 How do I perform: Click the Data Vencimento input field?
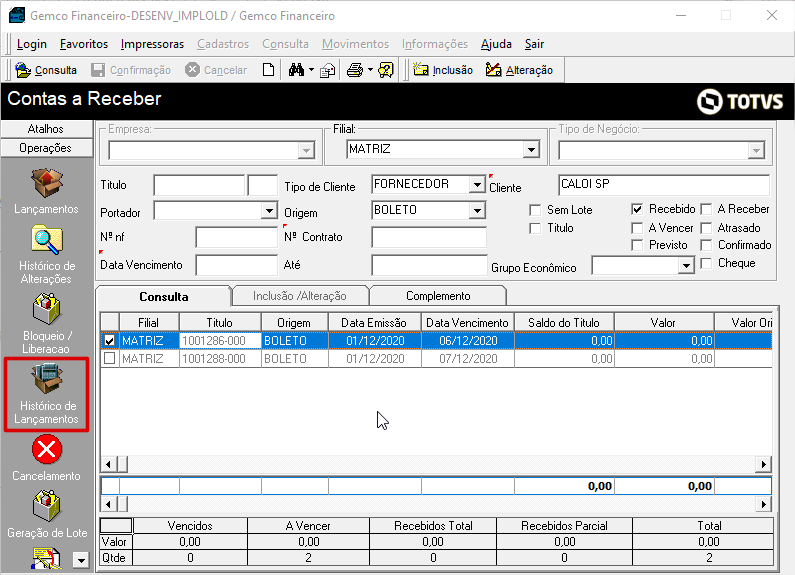[236, 265]
